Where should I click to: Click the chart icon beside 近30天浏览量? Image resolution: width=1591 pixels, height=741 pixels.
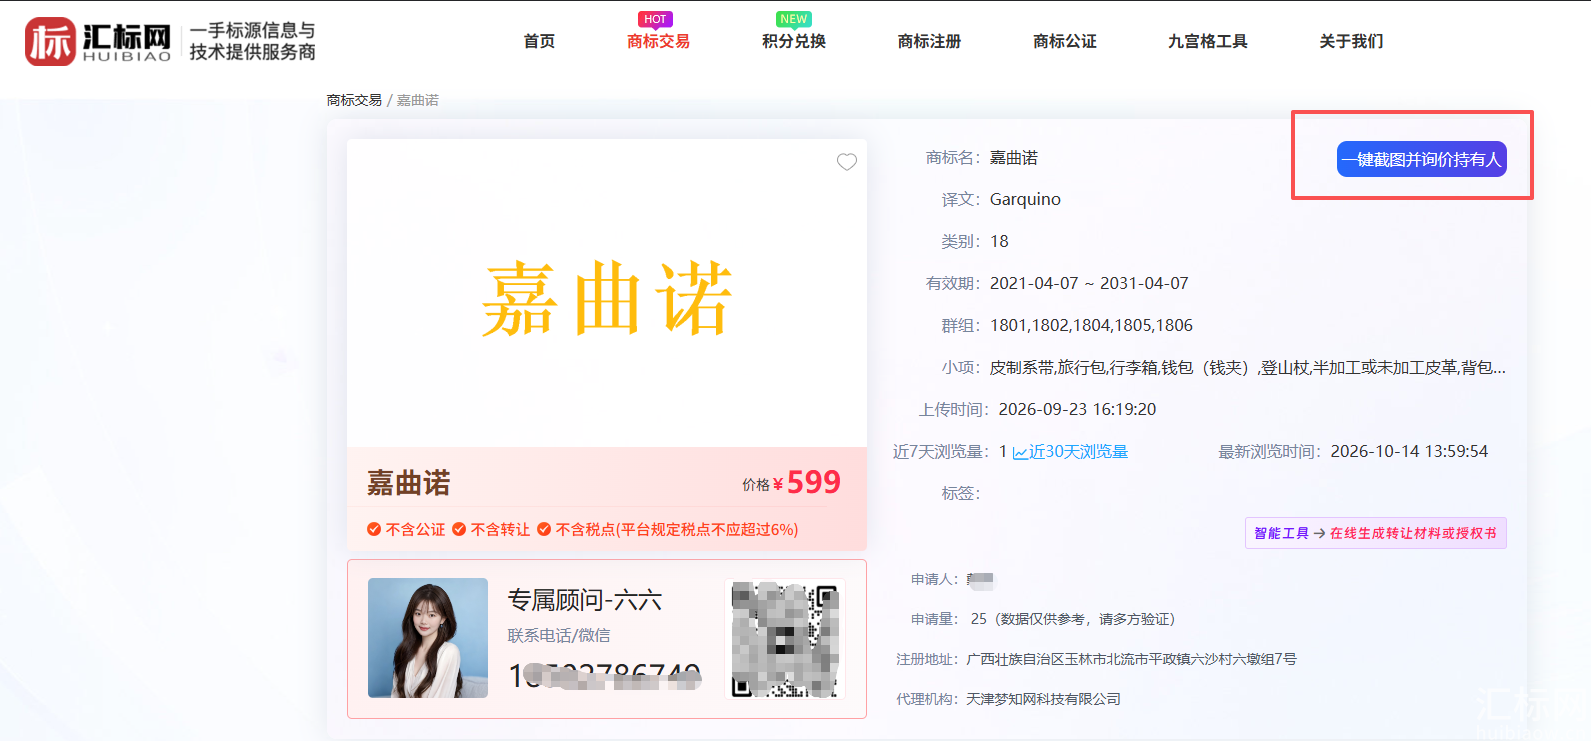pos(1020,453)
